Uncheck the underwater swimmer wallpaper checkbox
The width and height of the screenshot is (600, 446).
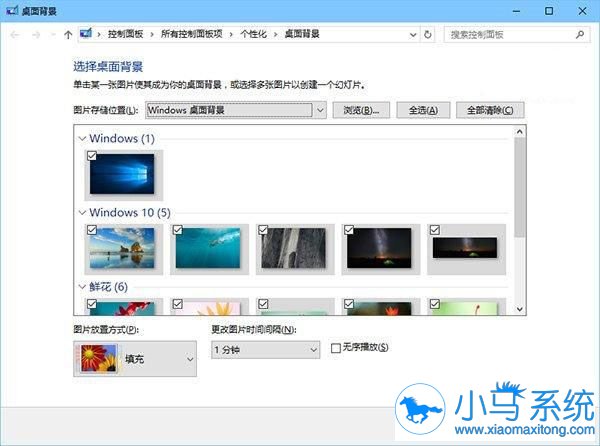coord(178,230)
